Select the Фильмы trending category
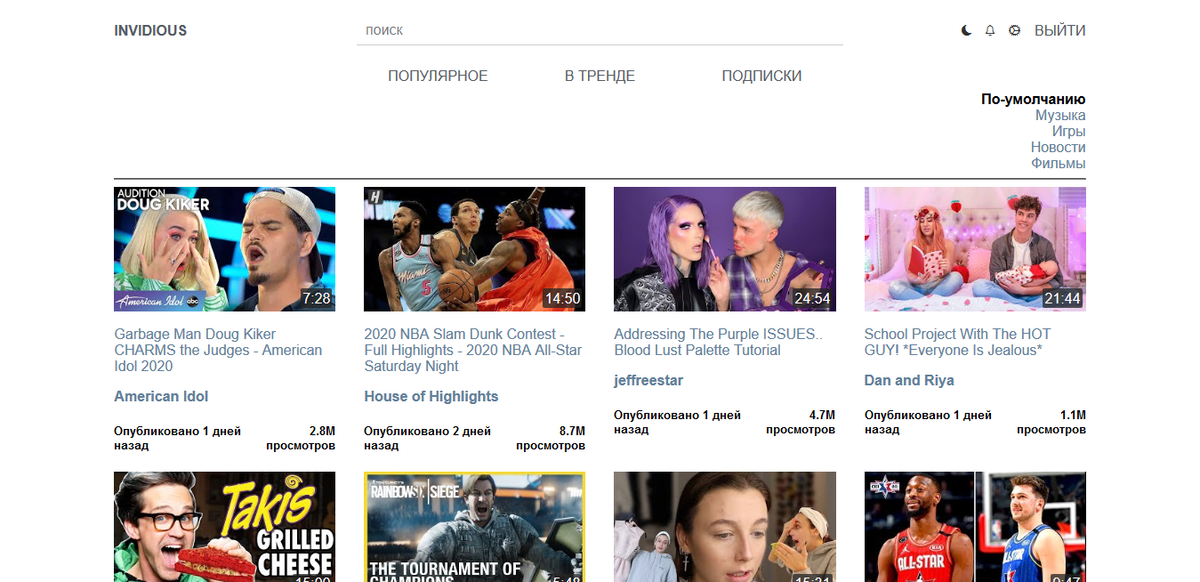Viewport: 1200px width, 582px height. pos(1058,163)
